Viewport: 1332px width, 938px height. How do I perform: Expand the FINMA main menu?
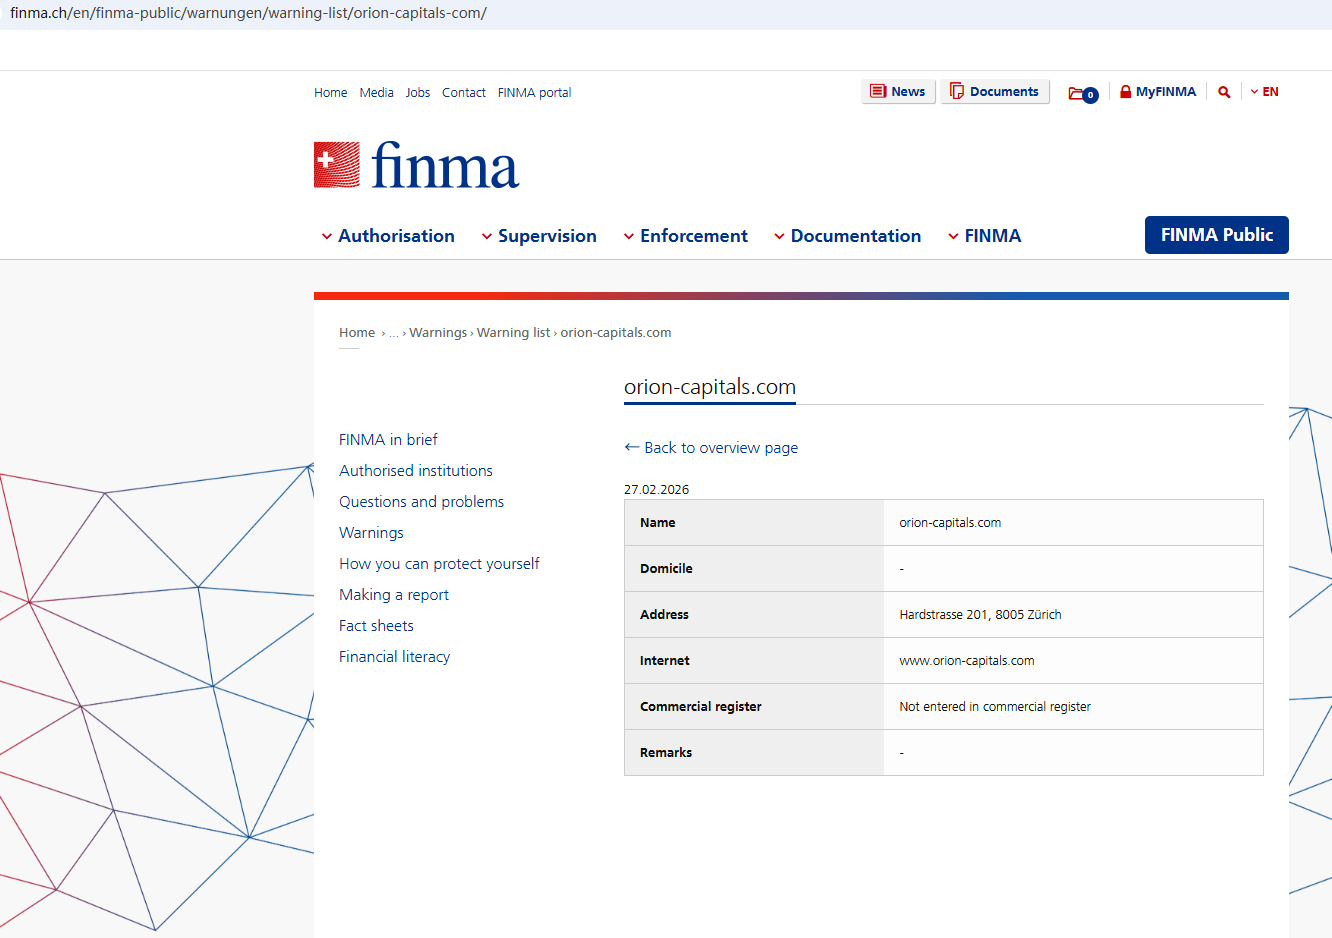[x=985, y=236]
